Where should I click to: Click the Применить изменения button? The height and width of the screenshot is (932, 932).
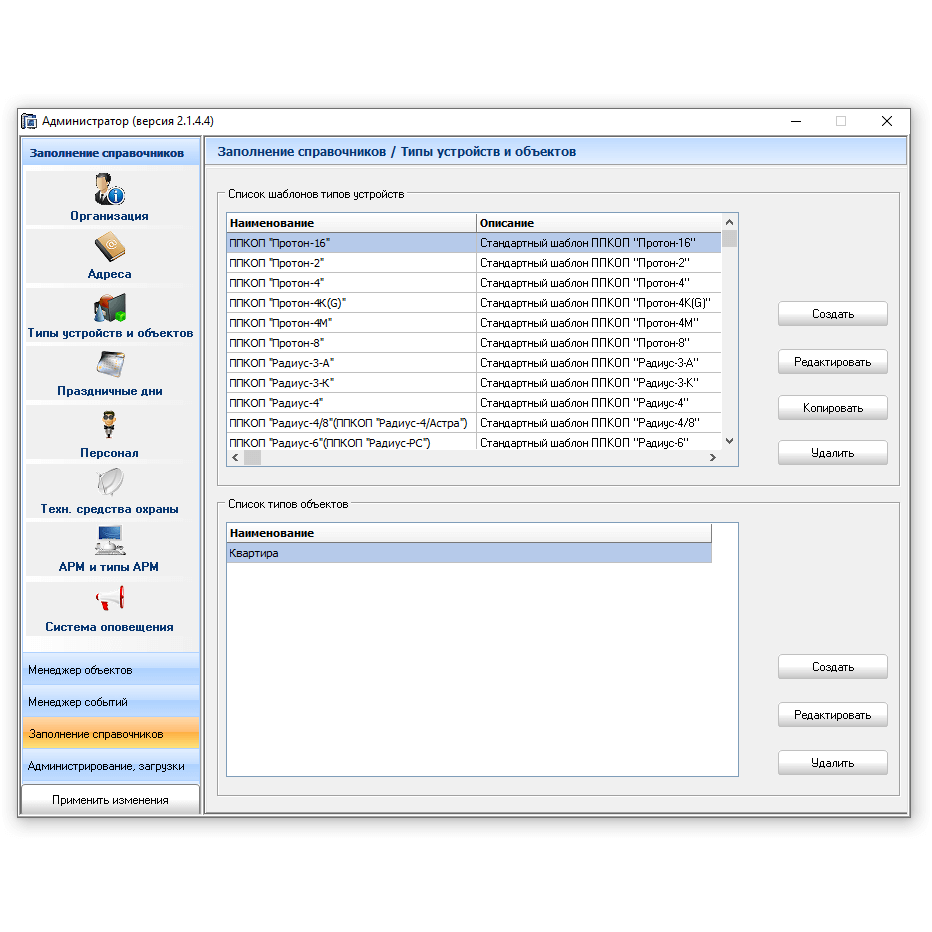[111, 800]
